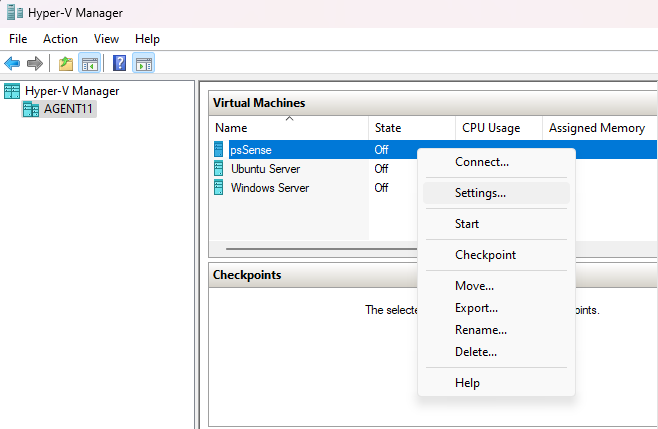Select Checkpoint in the context menu
Viewport: 658px width, 429px height.
[x=485, y=255]
